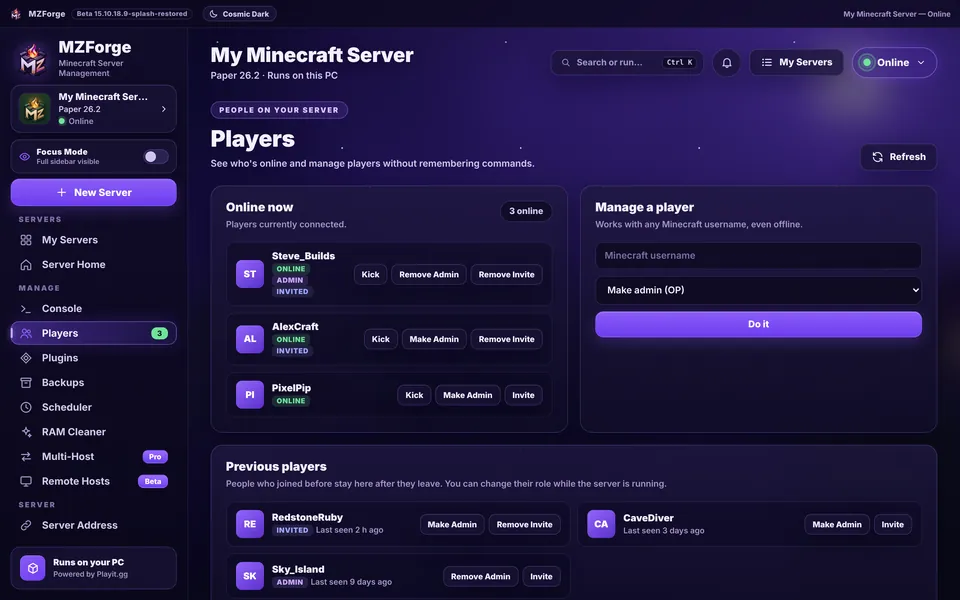Click the Do it button
Image resolution: width=960 pixels, height=600 pixels.
click(758, 324)
